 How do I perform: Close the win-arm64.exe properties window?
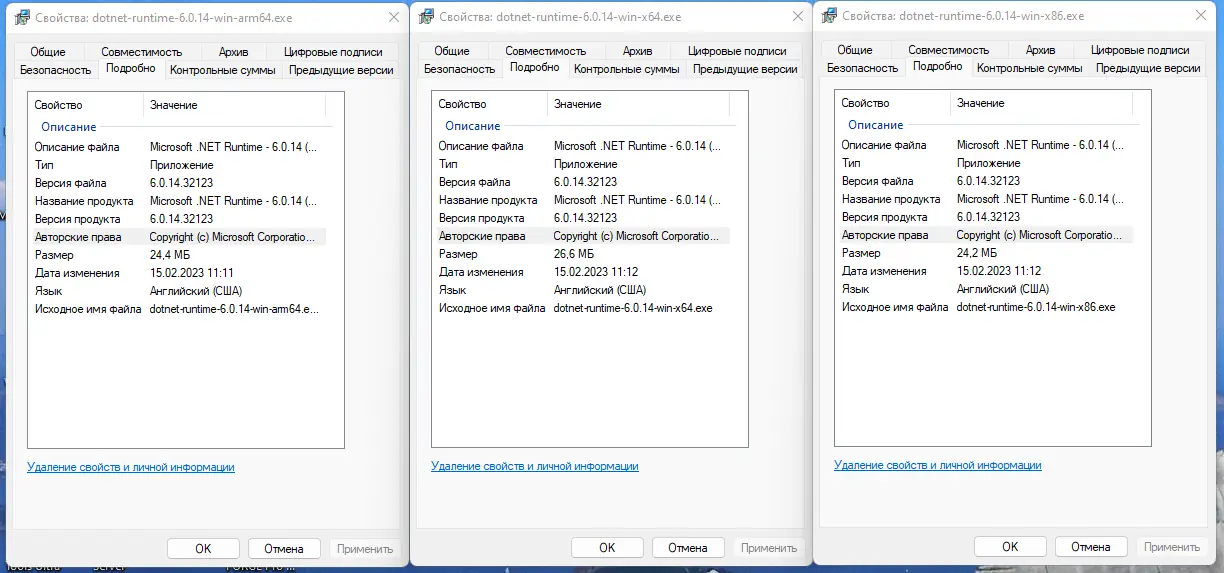(391, 16)
